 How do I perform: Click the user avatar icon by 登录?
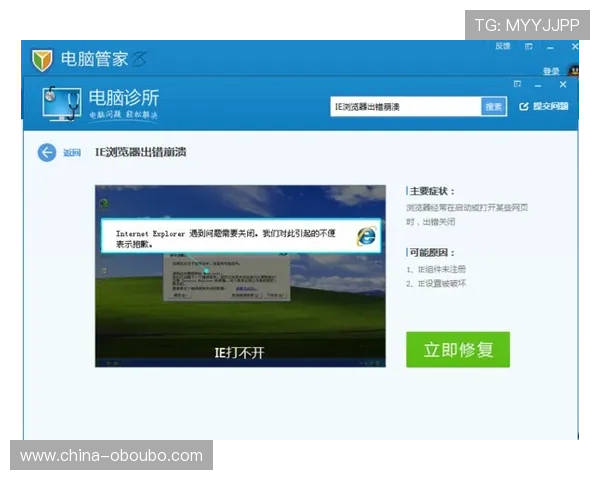tap(574, 71)
